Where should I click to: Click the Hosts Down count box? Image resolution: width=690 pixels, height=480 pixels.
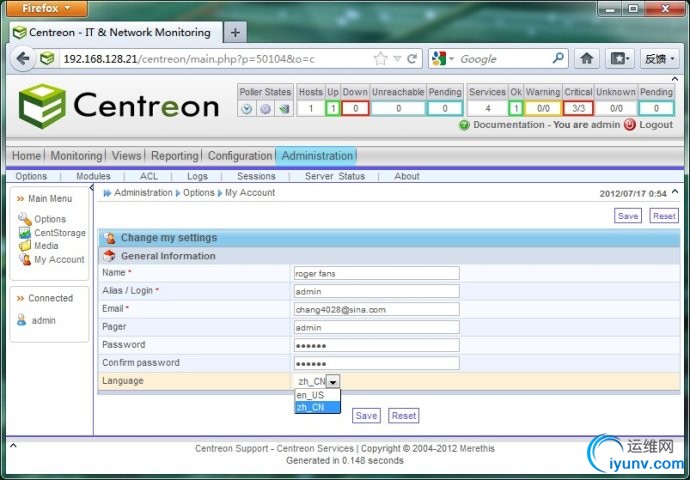[x=355, y=108]
